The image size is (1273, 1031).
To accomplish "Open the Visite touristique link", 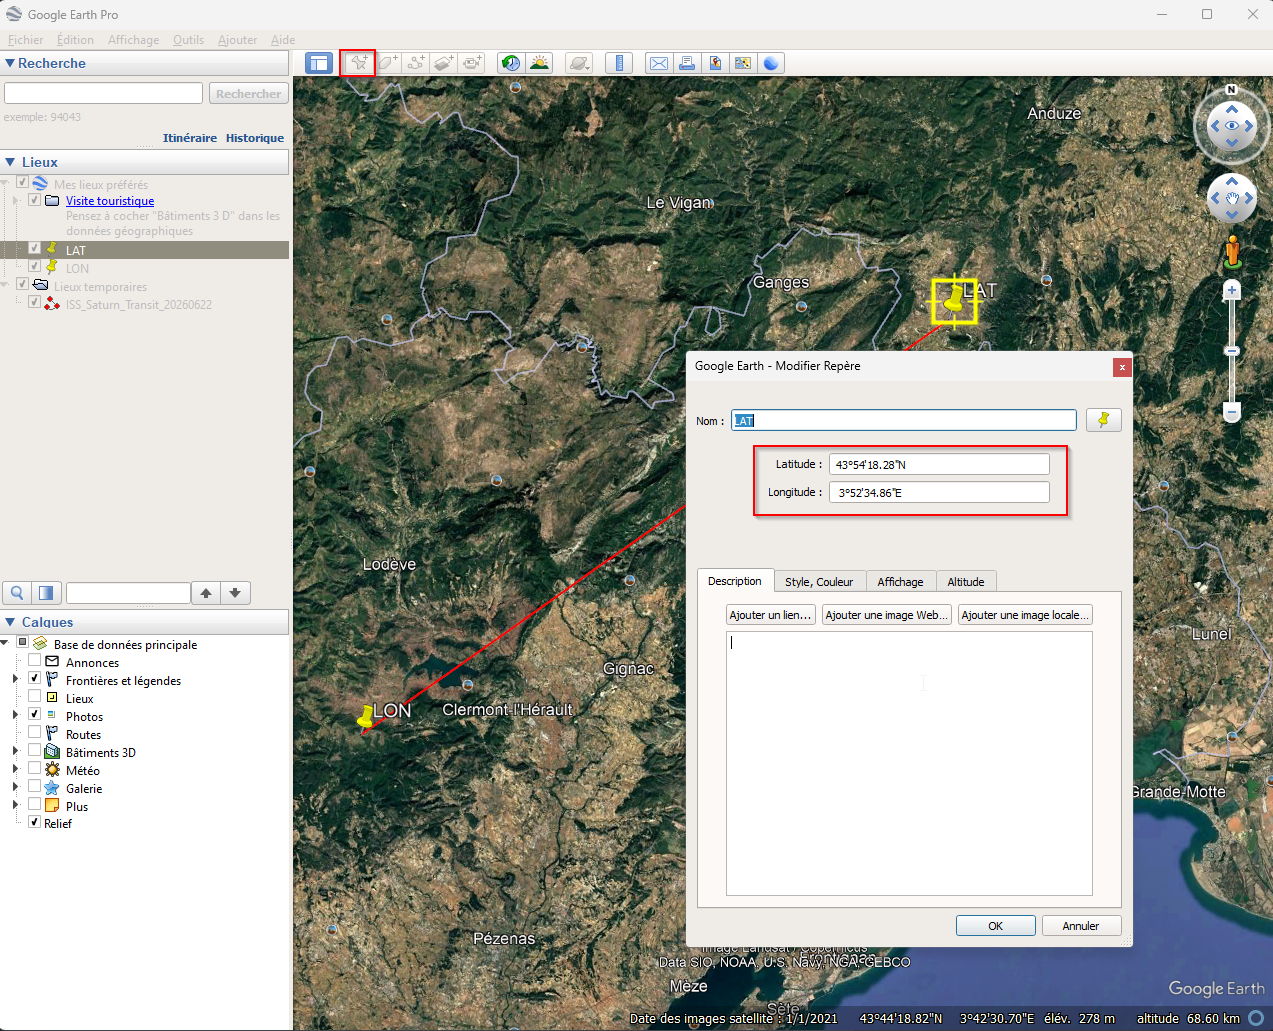I will [x=110, y=201].
